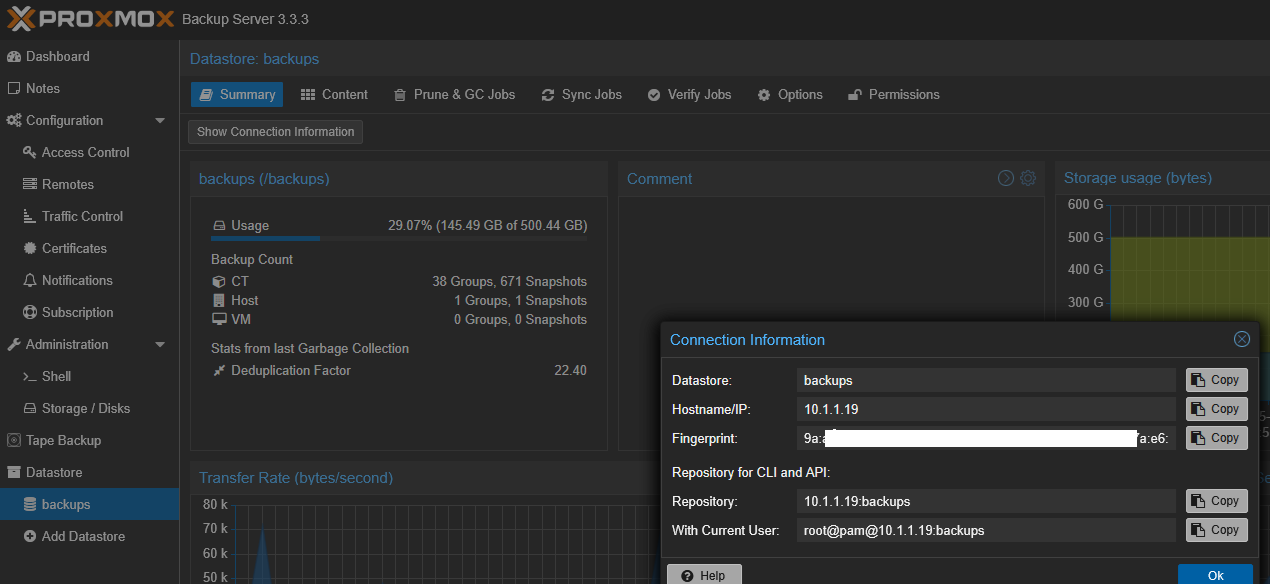The height and width of the screenshot is (584, 1270).
Task: Click the Repository field 10.1.1.19:backups
Action: pos(986,501)
